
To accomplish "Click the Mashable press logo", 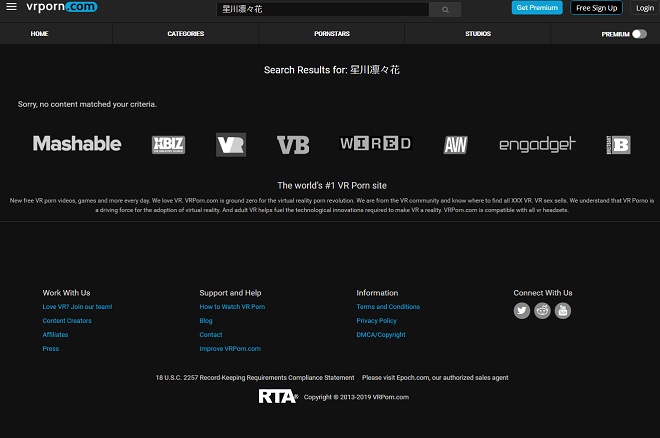I will (77, 144).
